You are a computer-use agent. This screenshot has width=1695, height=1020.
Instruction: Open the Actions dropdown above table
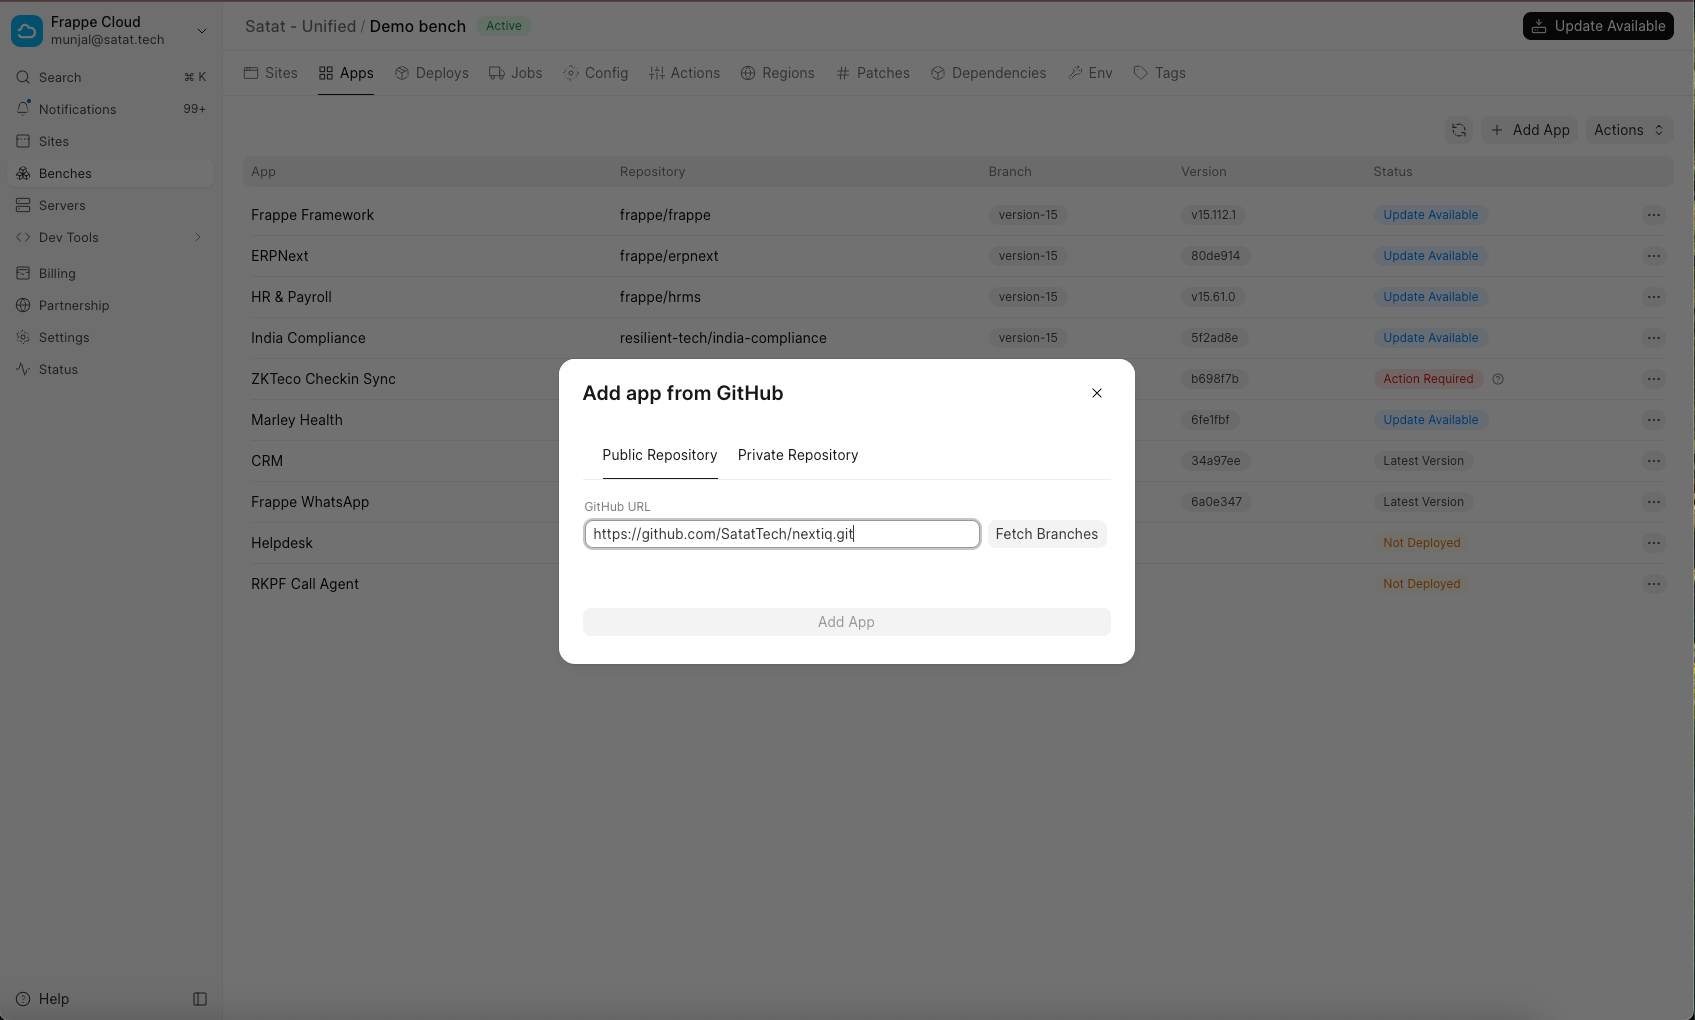(x=1629, y=130)
